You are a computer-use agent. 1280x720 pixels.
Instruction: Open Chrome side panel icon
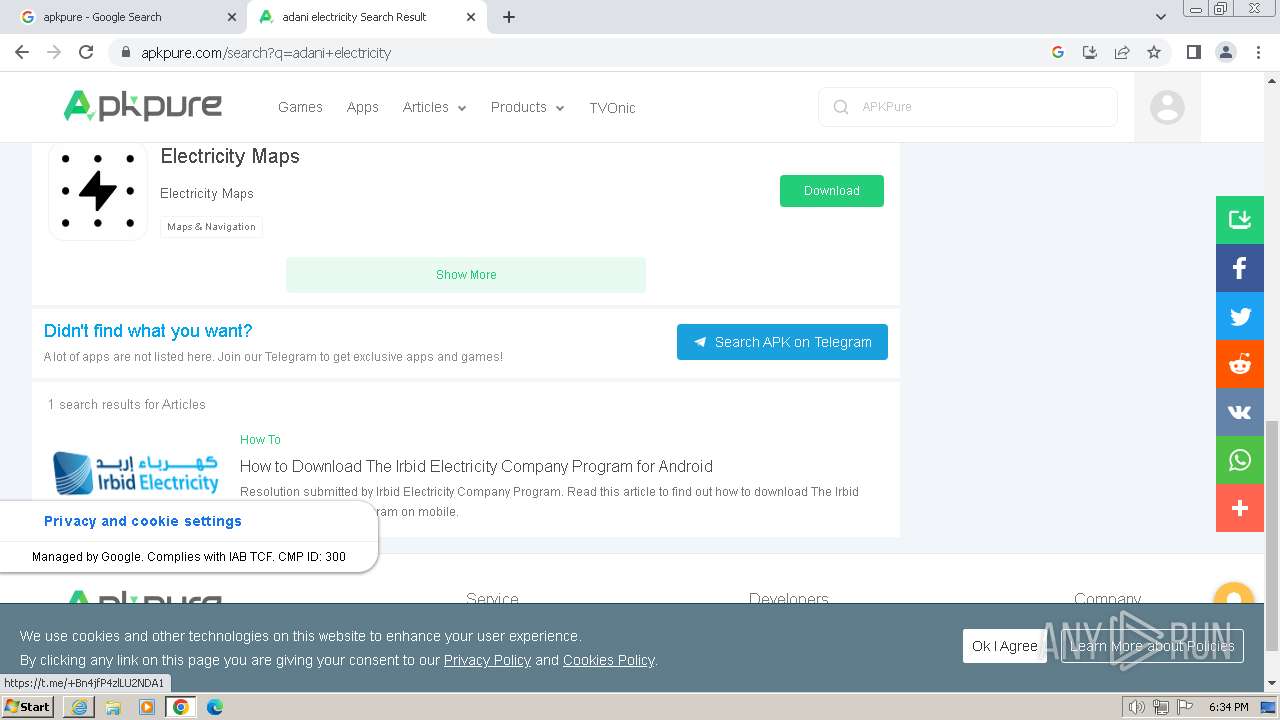(x=1193, y=52)
